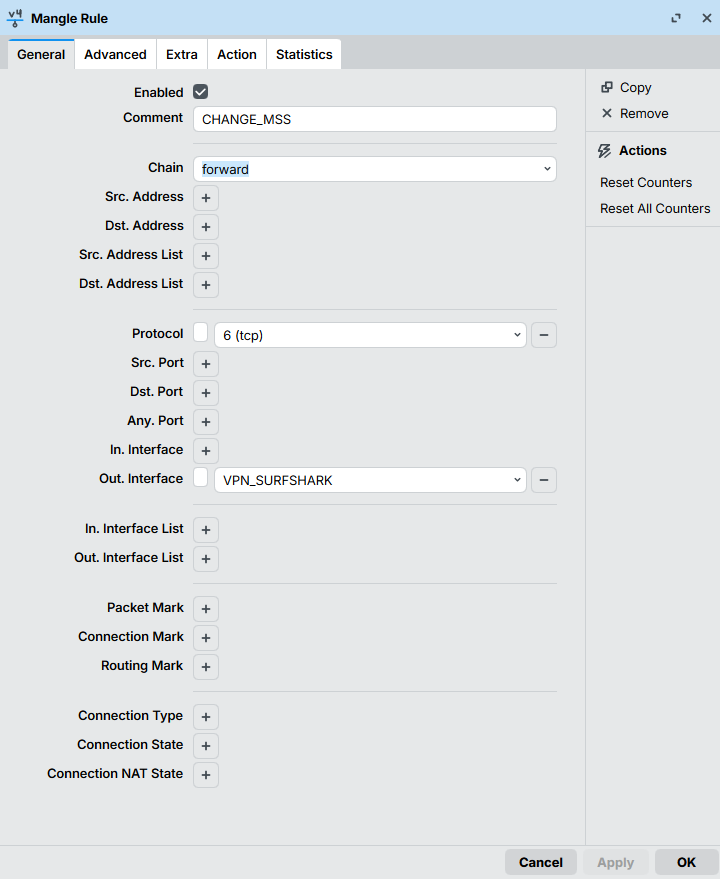Open the VPN_SURFSHARK interface dropdown

pyautogui.click(x=370, y=480)
